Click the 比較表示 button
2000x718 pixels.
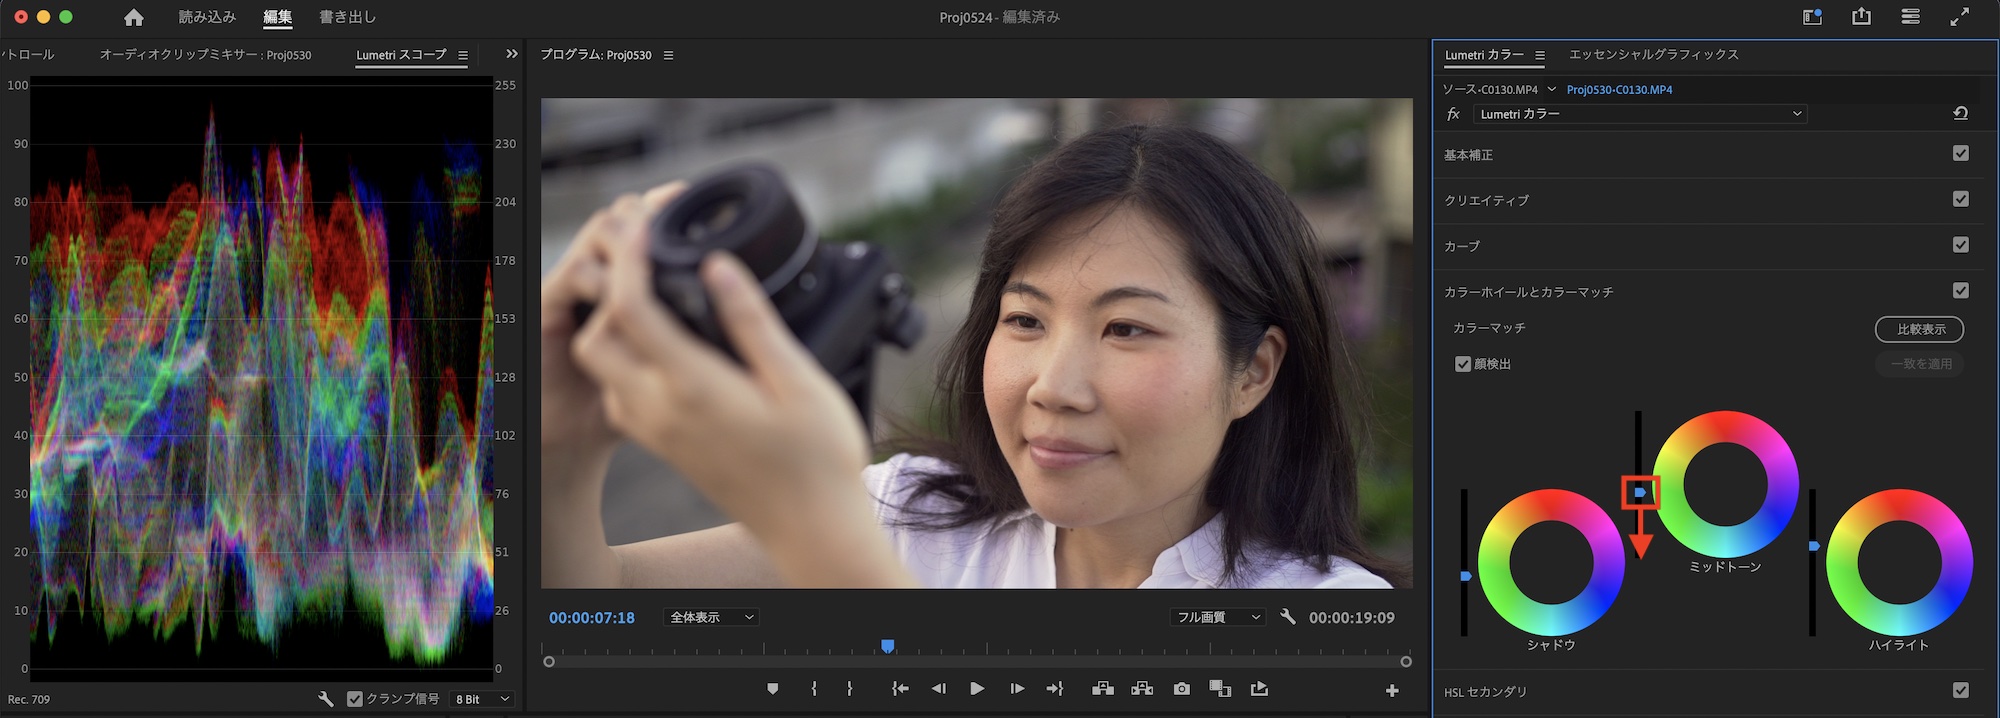pos(1919,329)
